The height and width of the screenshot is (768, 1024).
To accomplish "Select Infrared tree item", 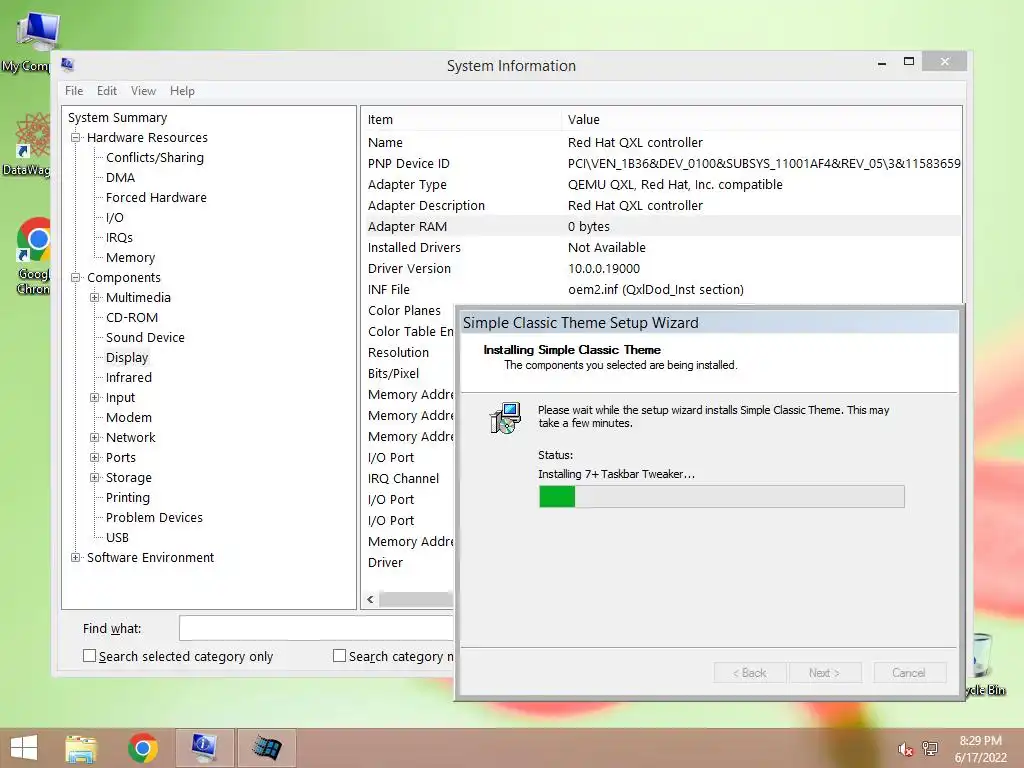I will coord(129,377).
